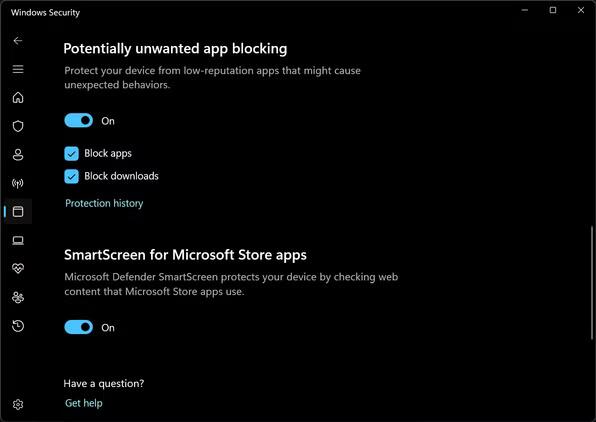
Task: Uncheck the Block downloads checkbox
Action: click(71, 176)
